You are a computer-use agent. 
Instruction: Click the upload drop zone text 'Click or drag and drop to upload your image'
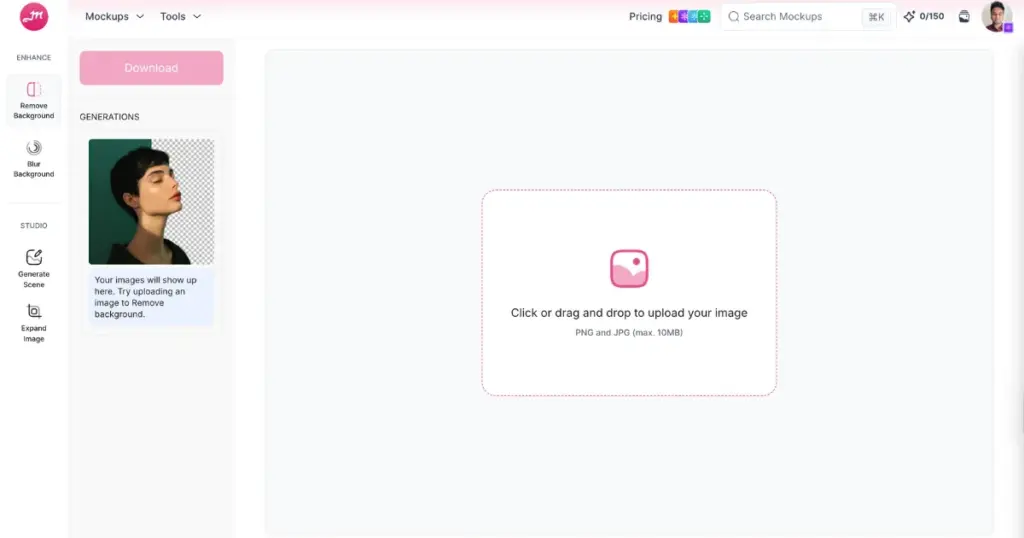[629, 313]
